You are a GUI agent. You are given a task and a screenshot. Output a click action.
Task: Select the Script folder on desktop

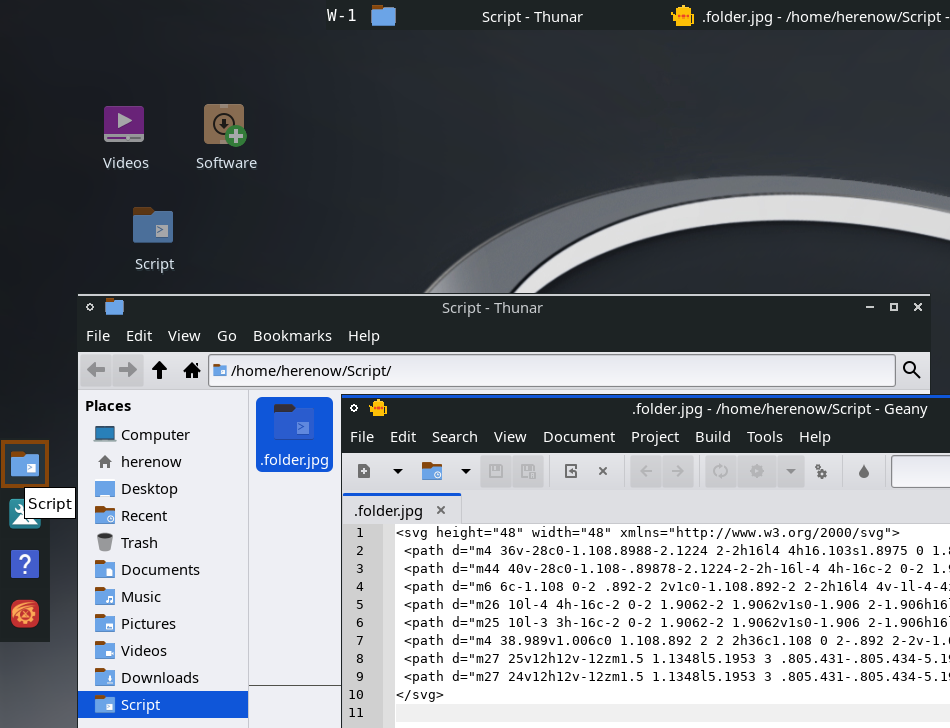pyautogui.click(x=153, y=239)
